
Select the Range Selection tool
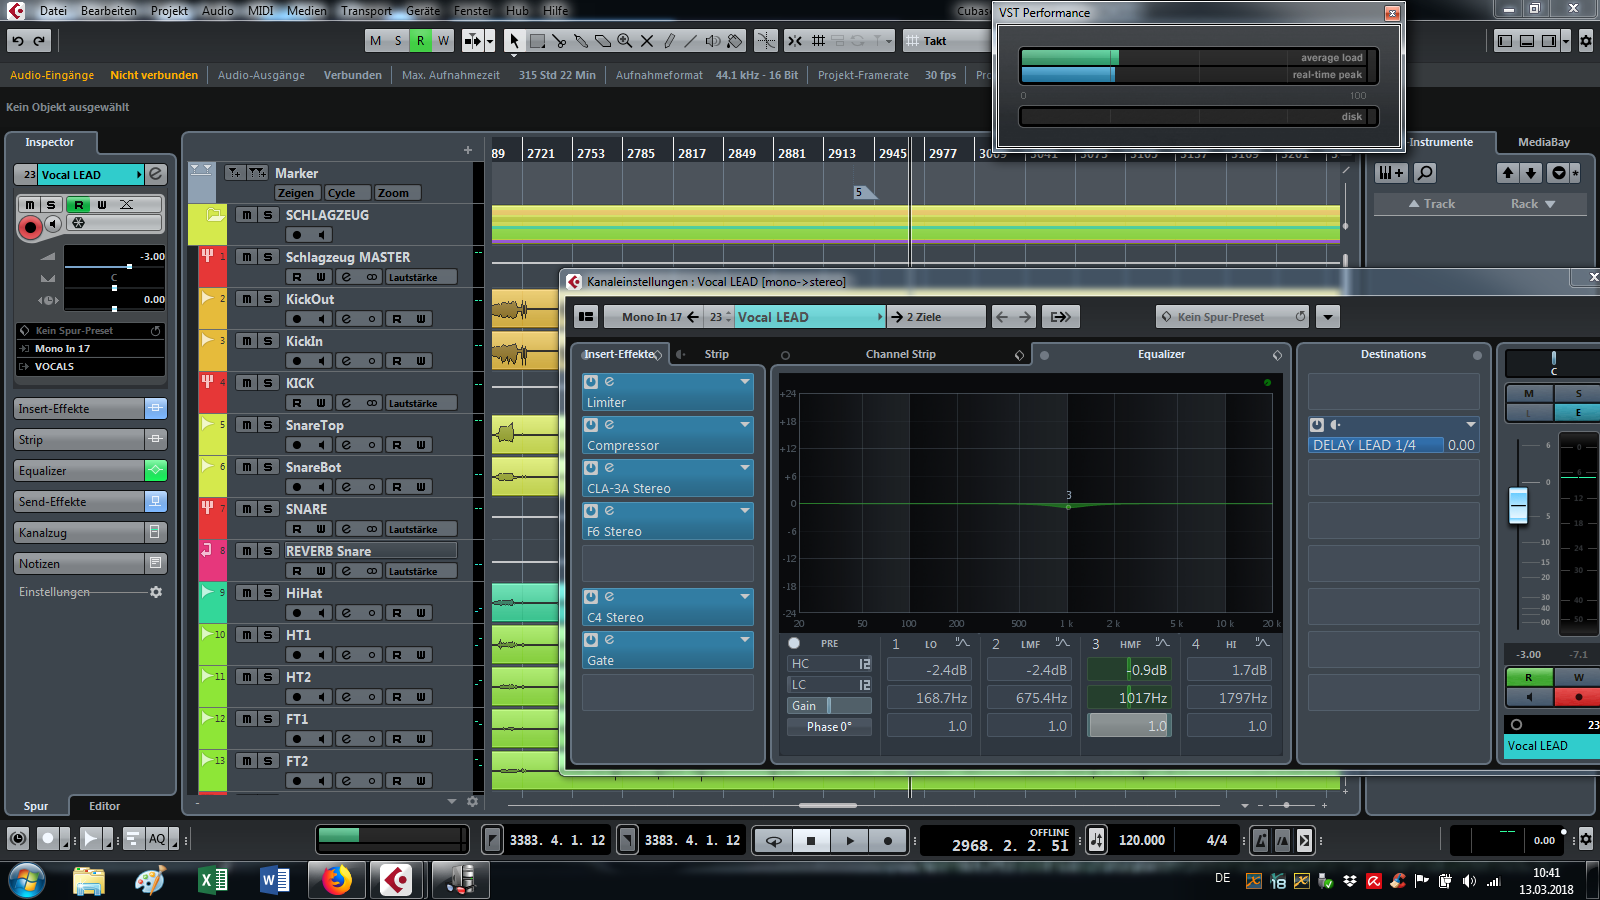(537, 41)
